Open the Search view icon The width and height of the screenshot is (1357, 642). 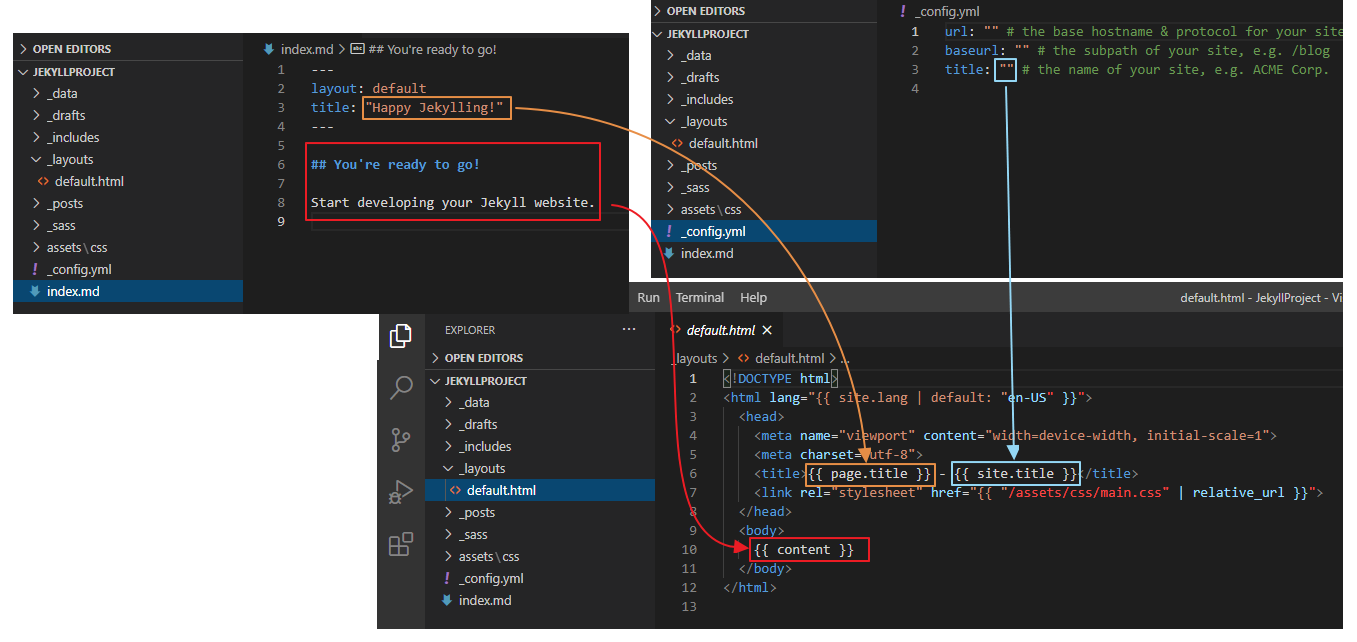[x=401, y=388]
